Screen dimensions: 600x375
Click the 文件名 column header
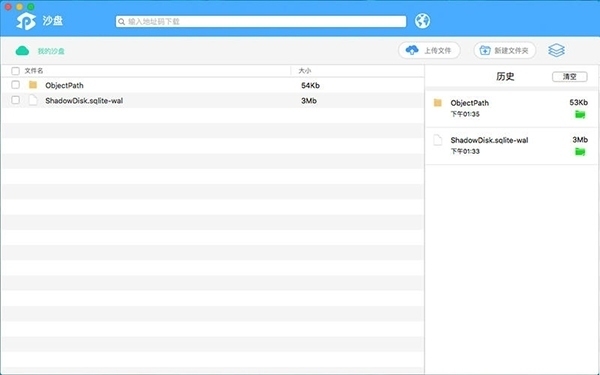click(34, 71)
